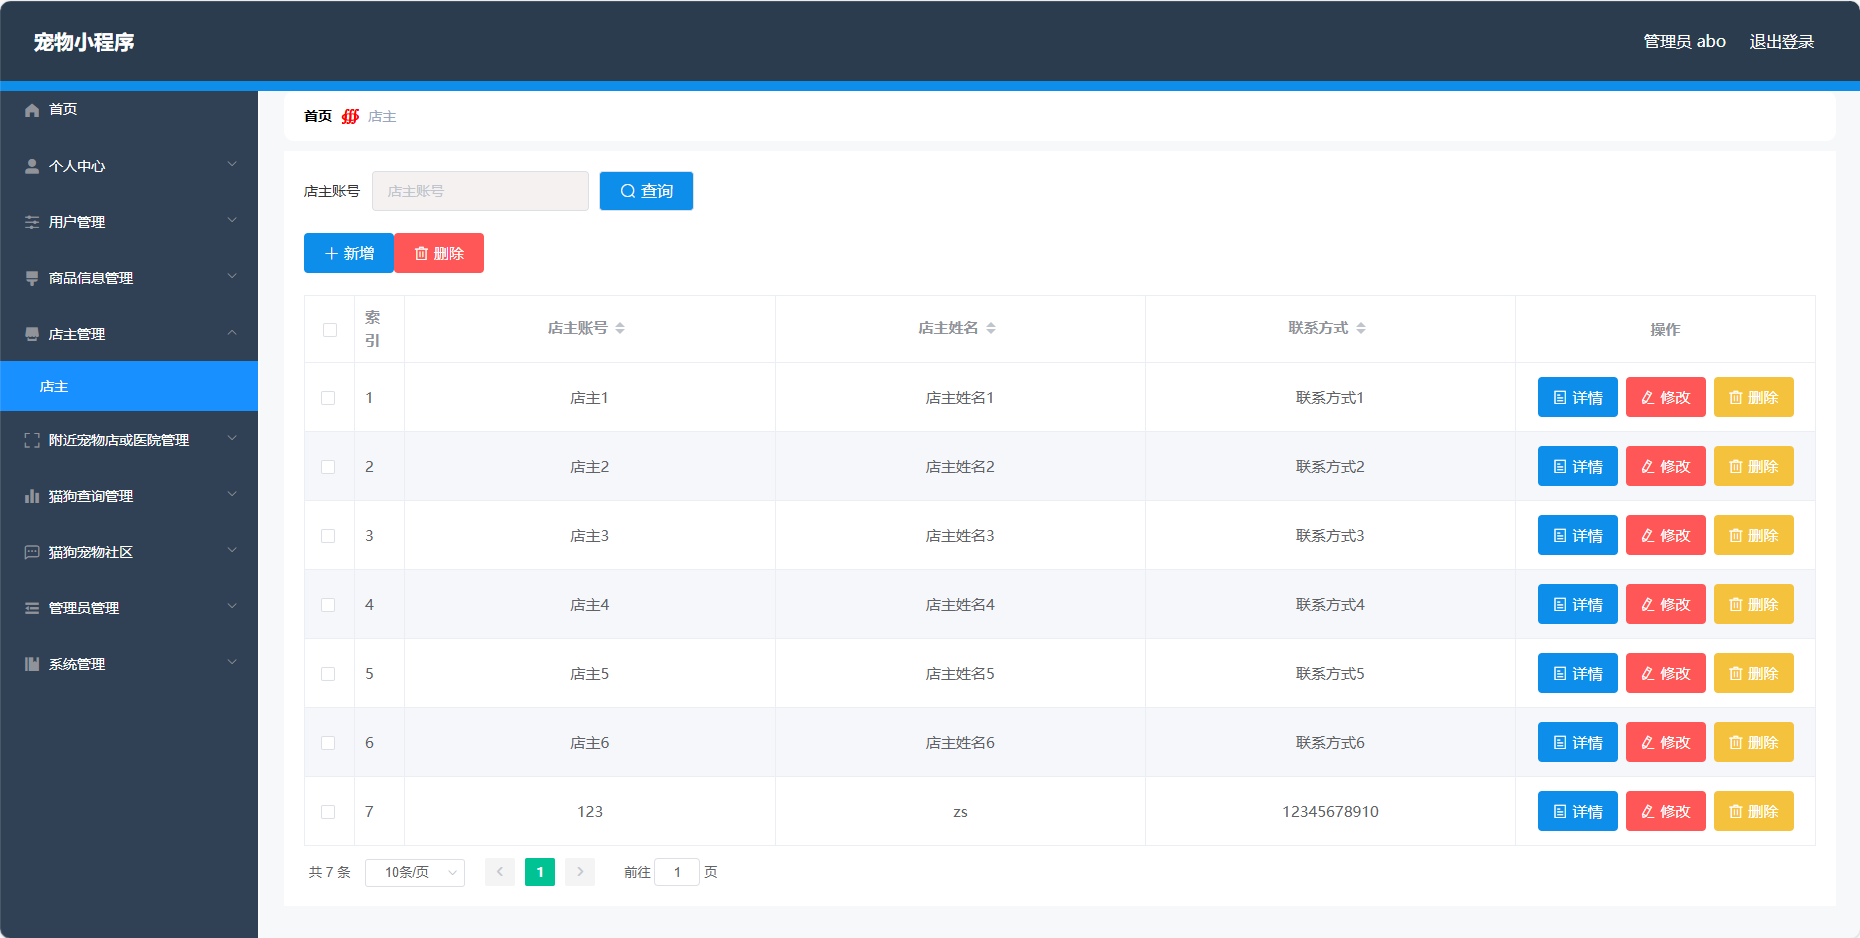Click the 查询 search button

[x=646, y=191]
